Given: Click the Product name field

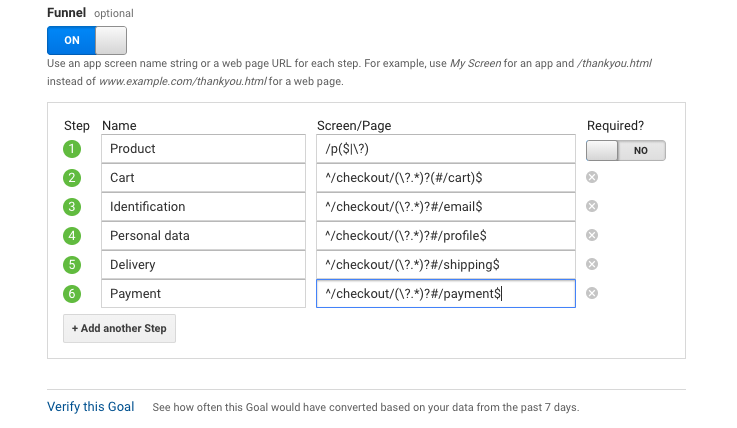Looking at the screenshot, I should [x=203, y=149].
